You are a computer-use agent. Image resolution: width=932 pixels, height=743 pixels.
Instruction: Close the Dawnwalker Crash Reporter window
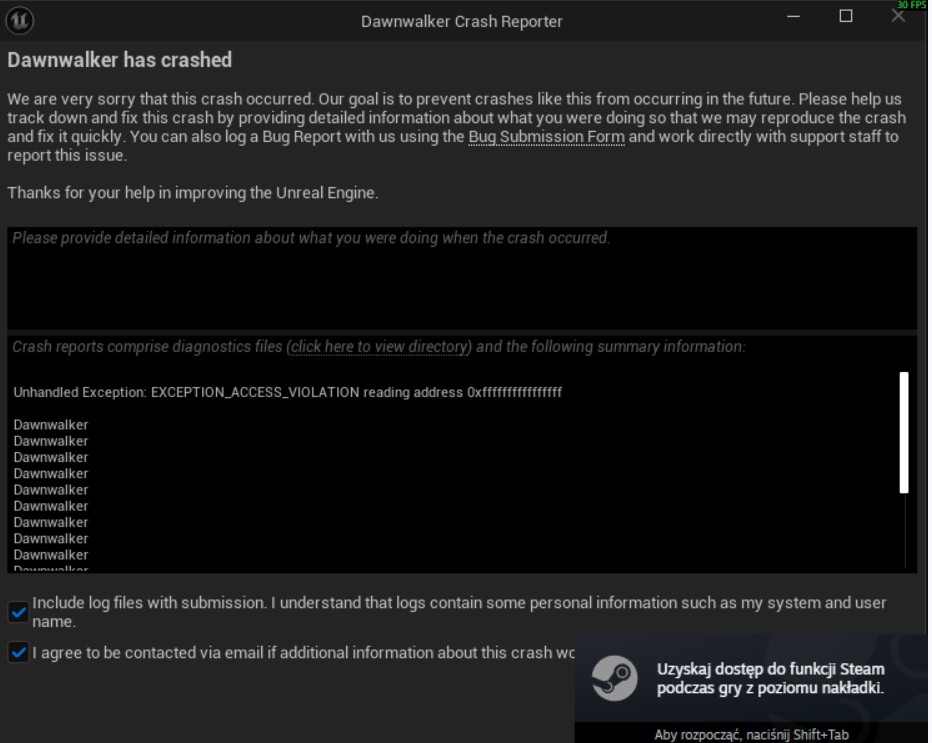pyautogui.click(x=898, y=17)
